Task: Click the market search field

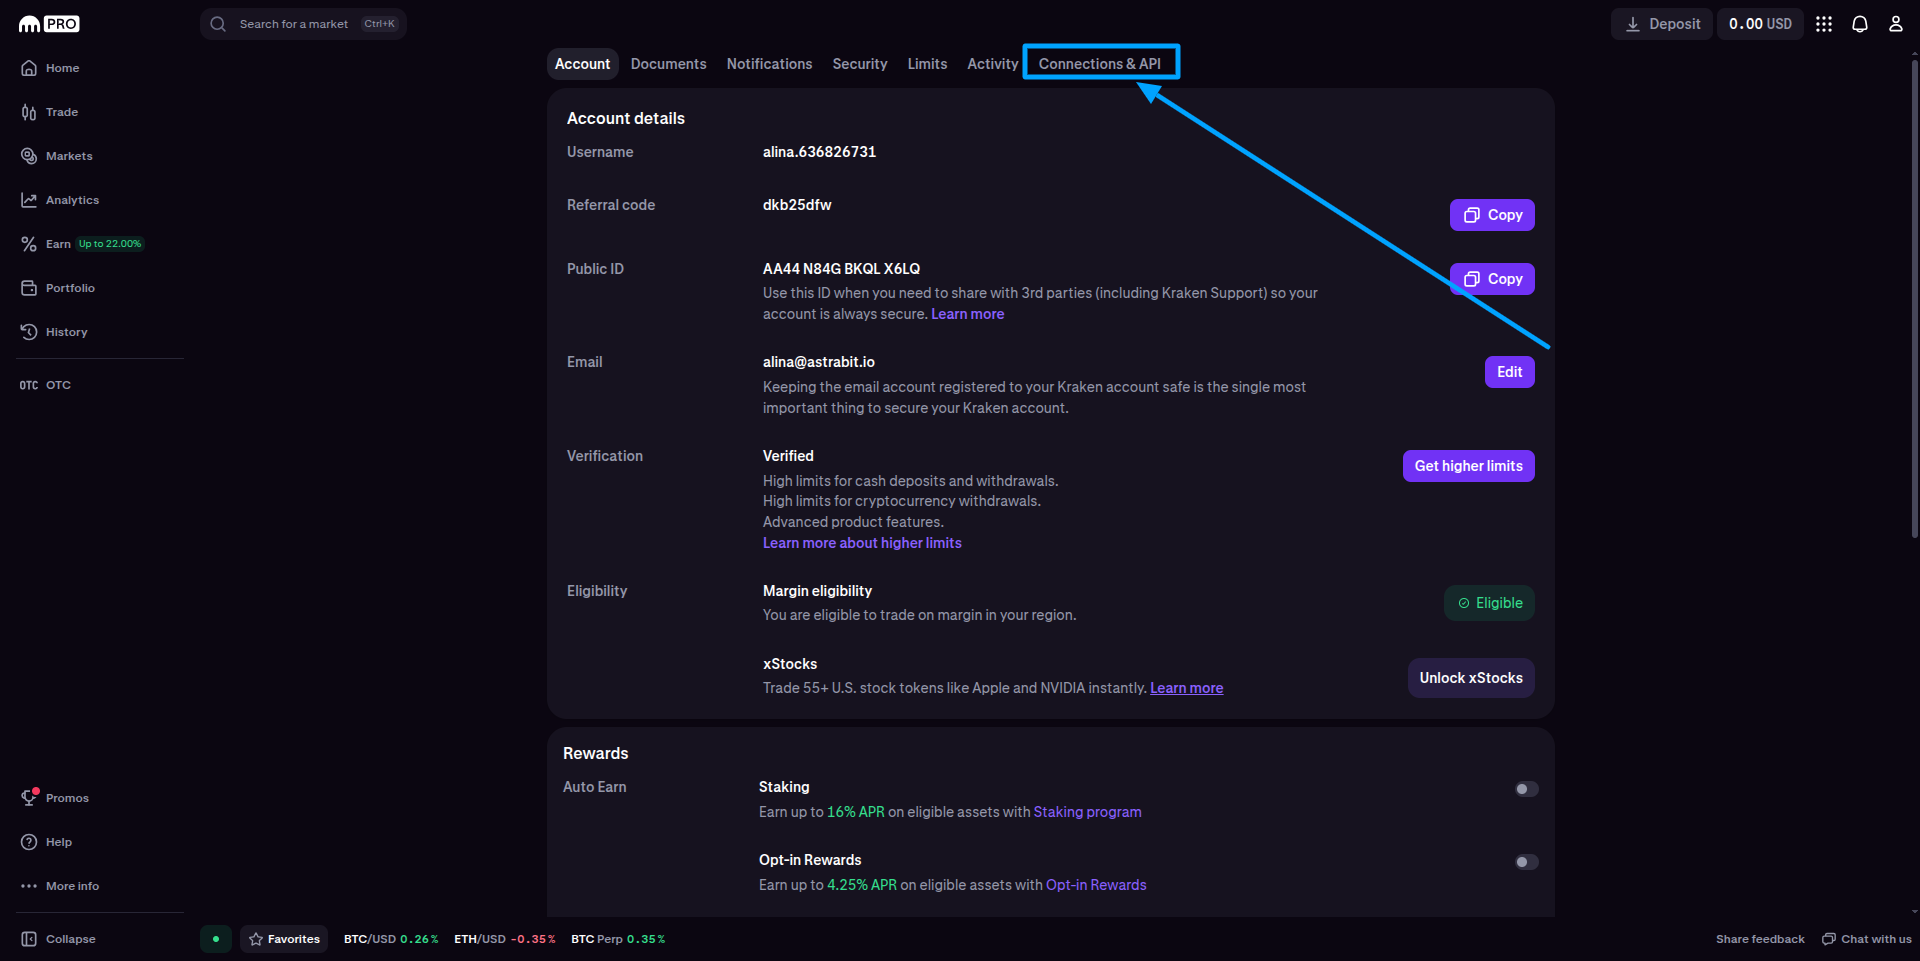Action: click(x=303, y=24)
